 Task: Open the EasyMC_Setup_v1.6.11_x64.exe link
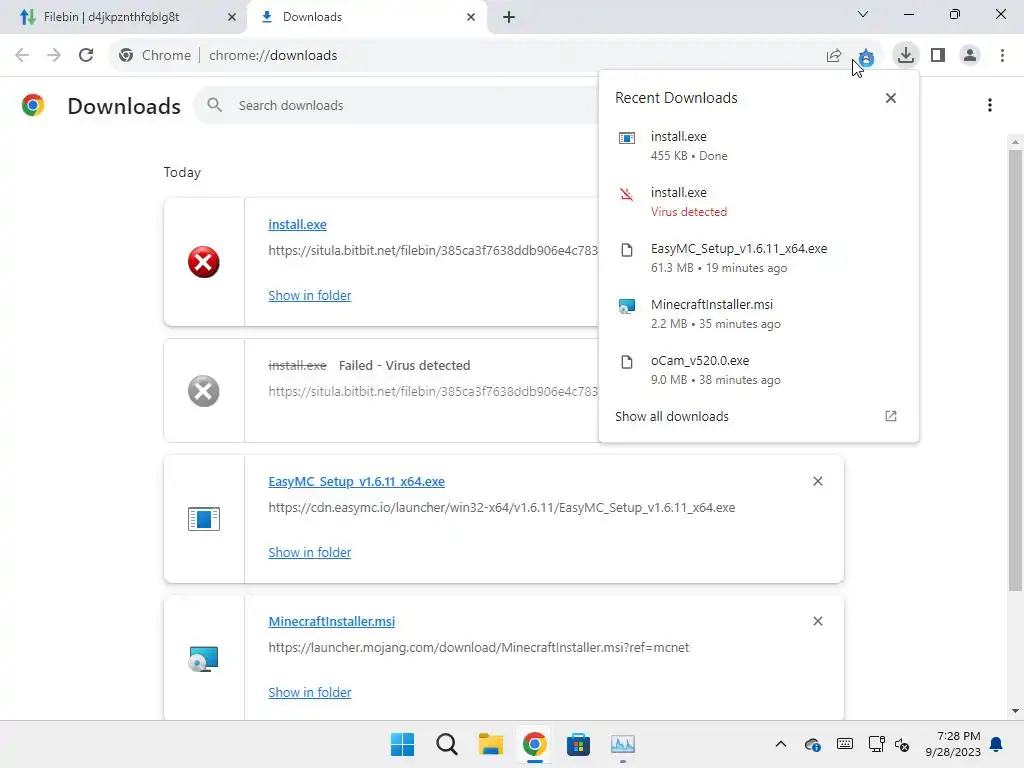tap(357, 481)
